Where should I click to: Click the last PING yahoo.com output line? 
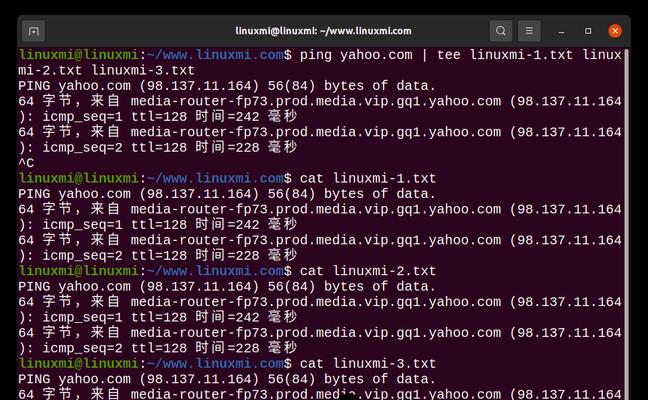227,379
